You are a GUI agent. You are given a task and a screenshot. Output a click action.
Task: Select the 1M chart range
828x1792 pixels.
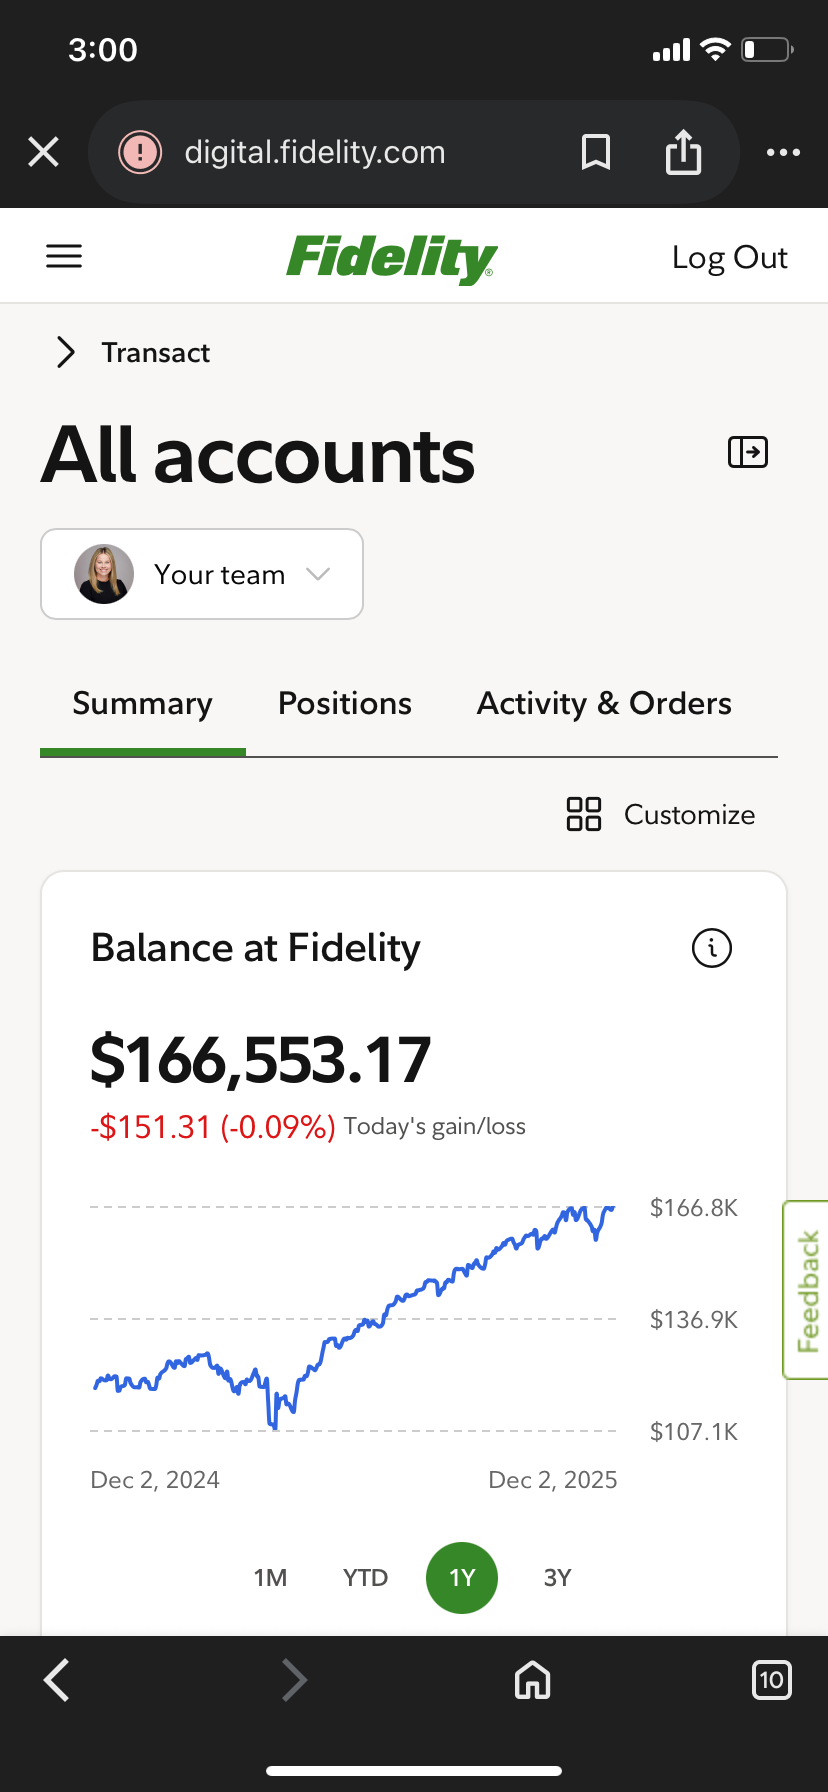coord(270,1578)
